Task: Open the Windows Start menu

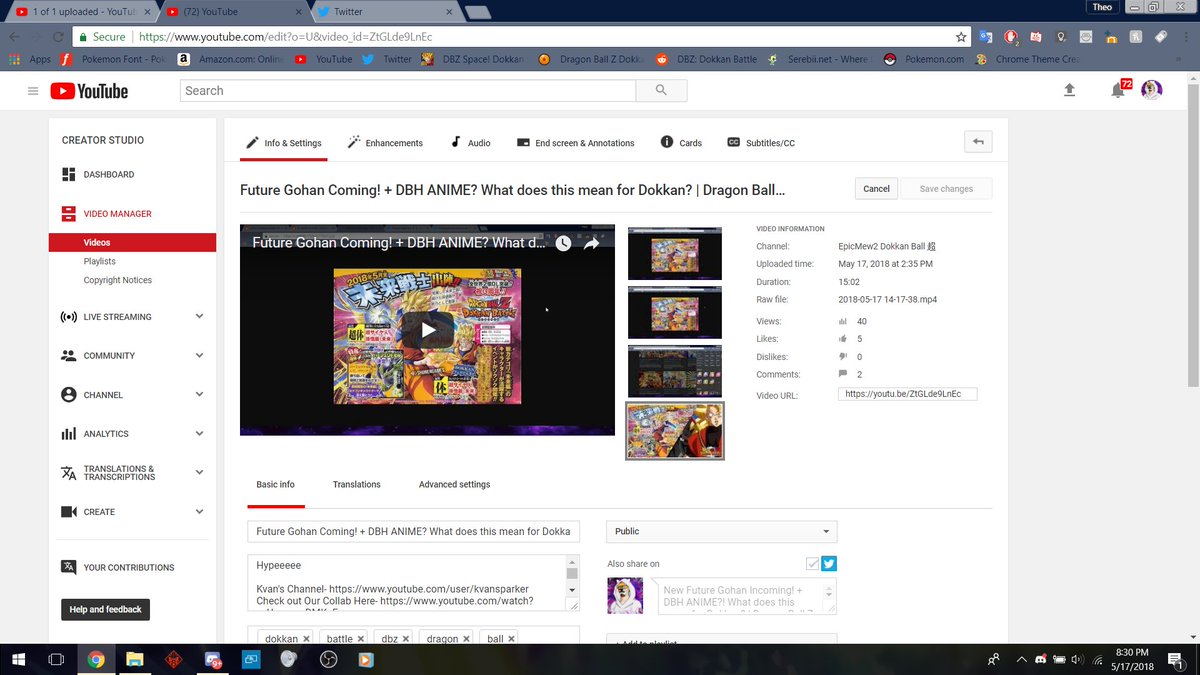Action: point(18,659)
